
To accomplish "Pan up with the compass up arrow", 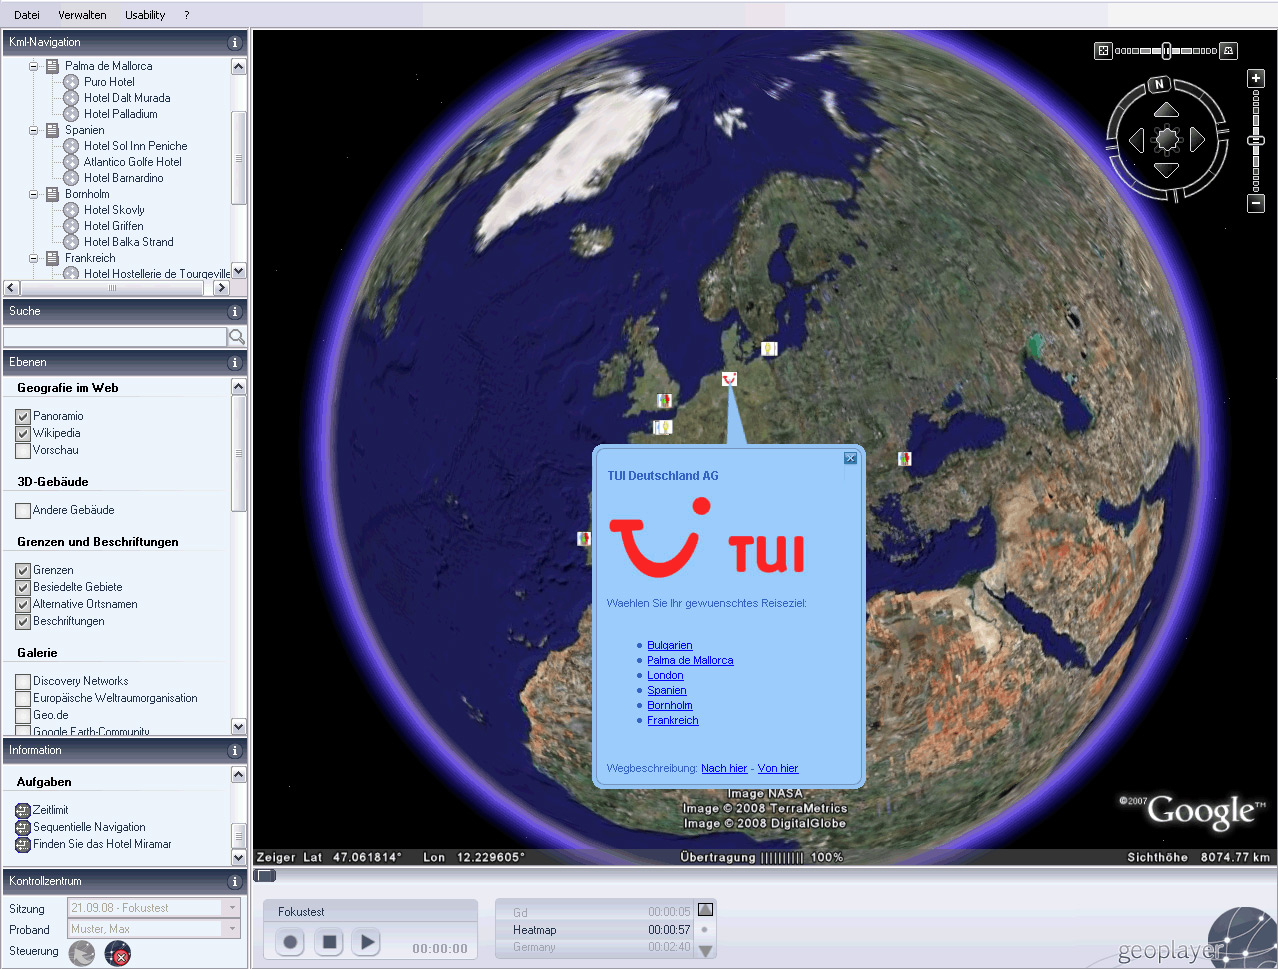I will click(1166, 110).
